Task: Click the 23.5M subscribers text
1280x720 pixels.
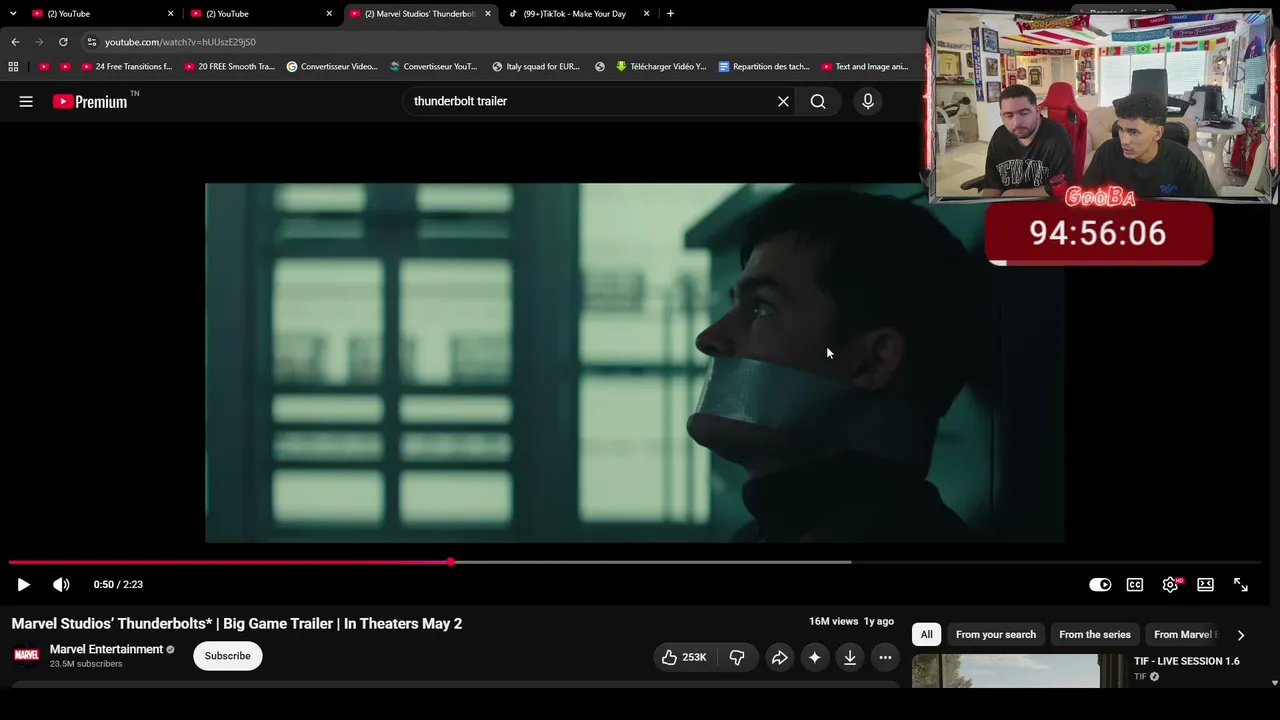Action: point(86,664)
